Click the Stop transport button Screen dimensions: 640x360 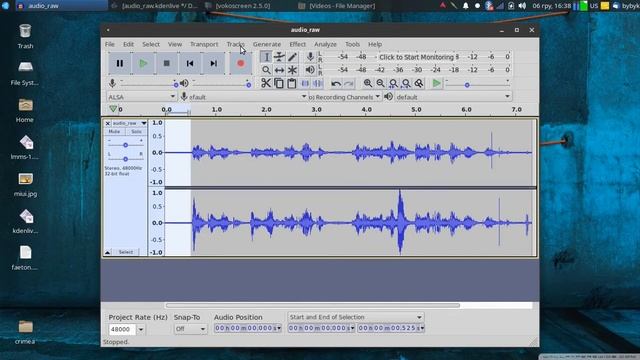tap(167, 63)
